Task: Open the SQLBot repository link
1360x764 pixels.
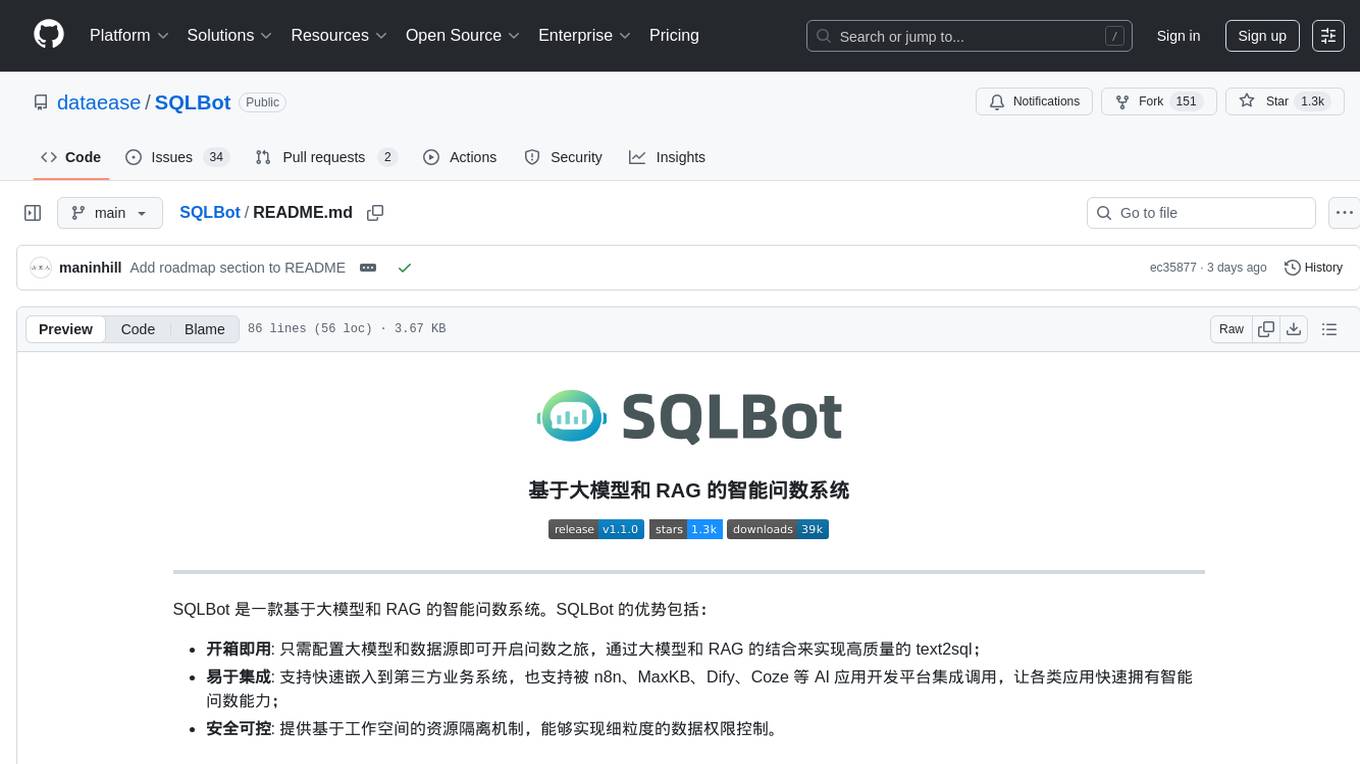Action: click(193, 102)
